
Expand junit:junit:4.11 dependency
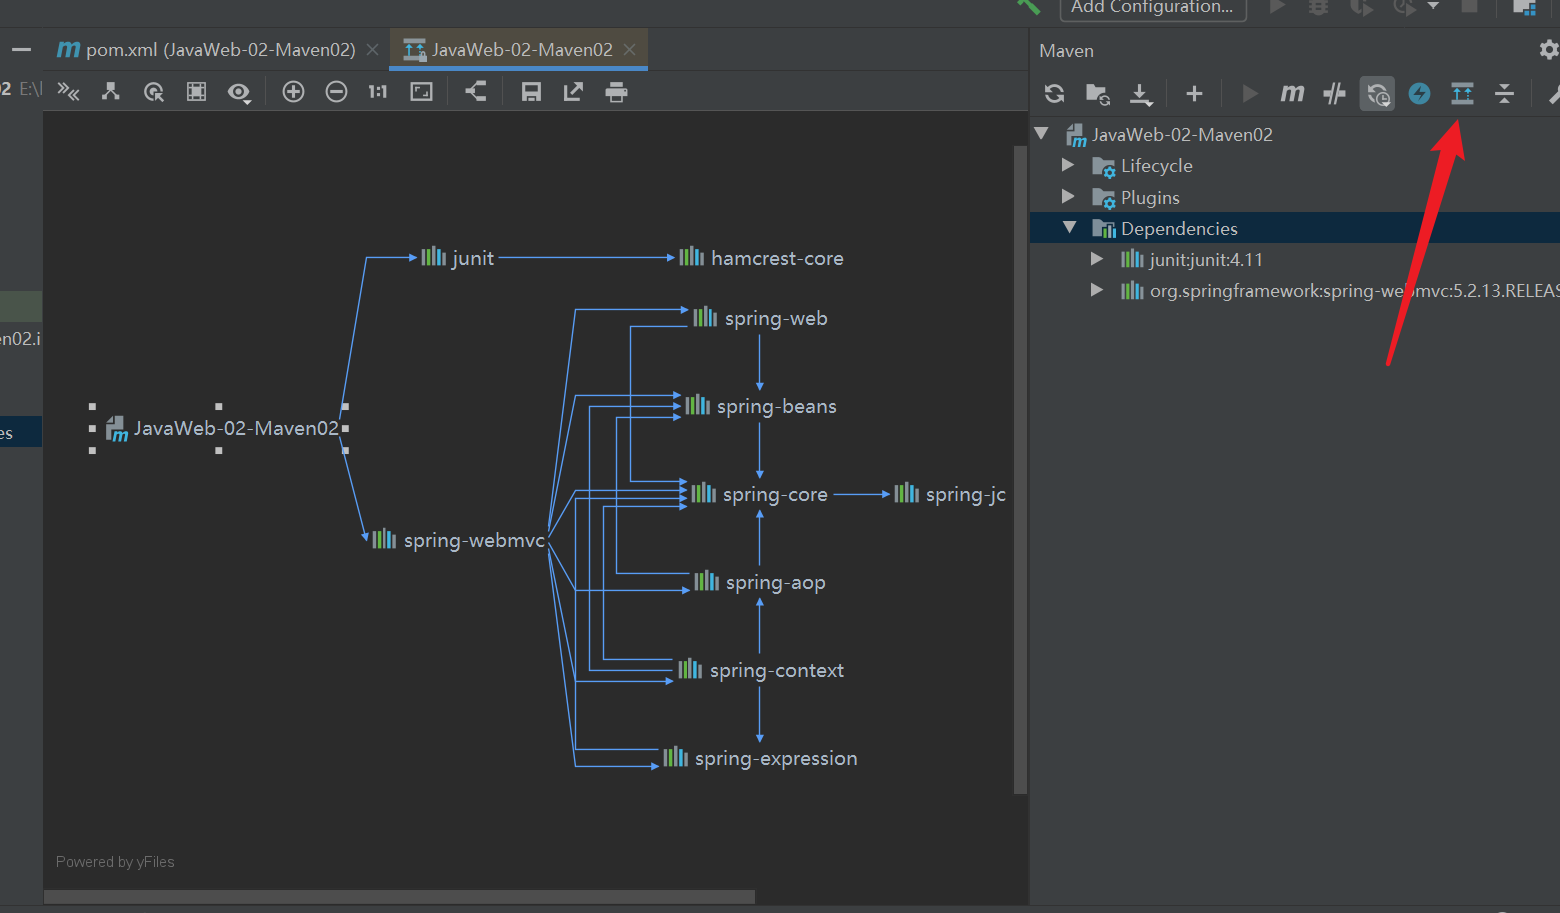pos(1097,259)
